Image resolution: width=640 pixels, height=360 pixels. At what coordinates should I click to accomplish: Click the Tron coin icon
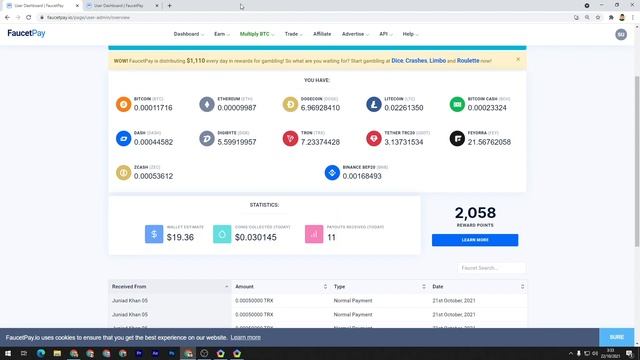click(x=290, y=138)
